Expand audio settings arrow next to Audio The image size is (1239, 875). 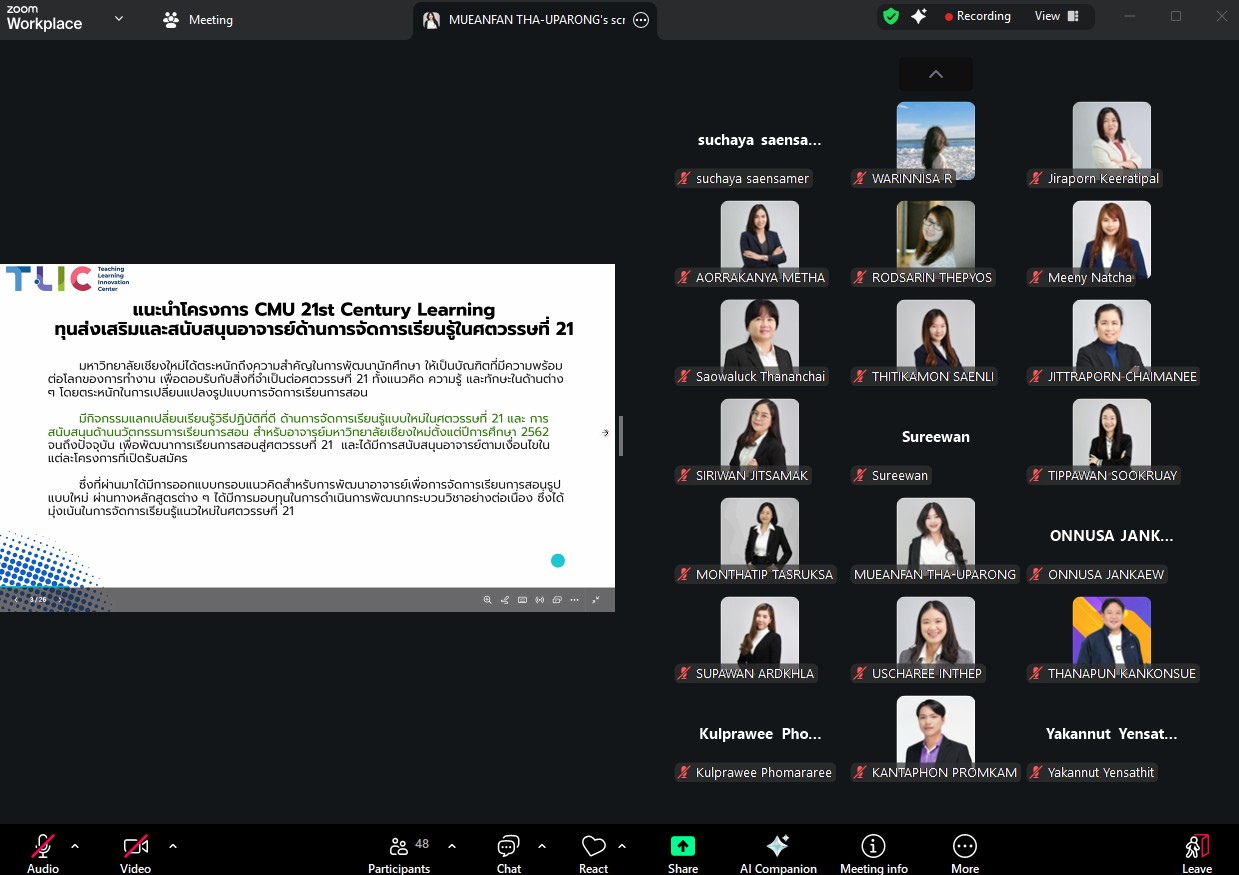[75, 846]
